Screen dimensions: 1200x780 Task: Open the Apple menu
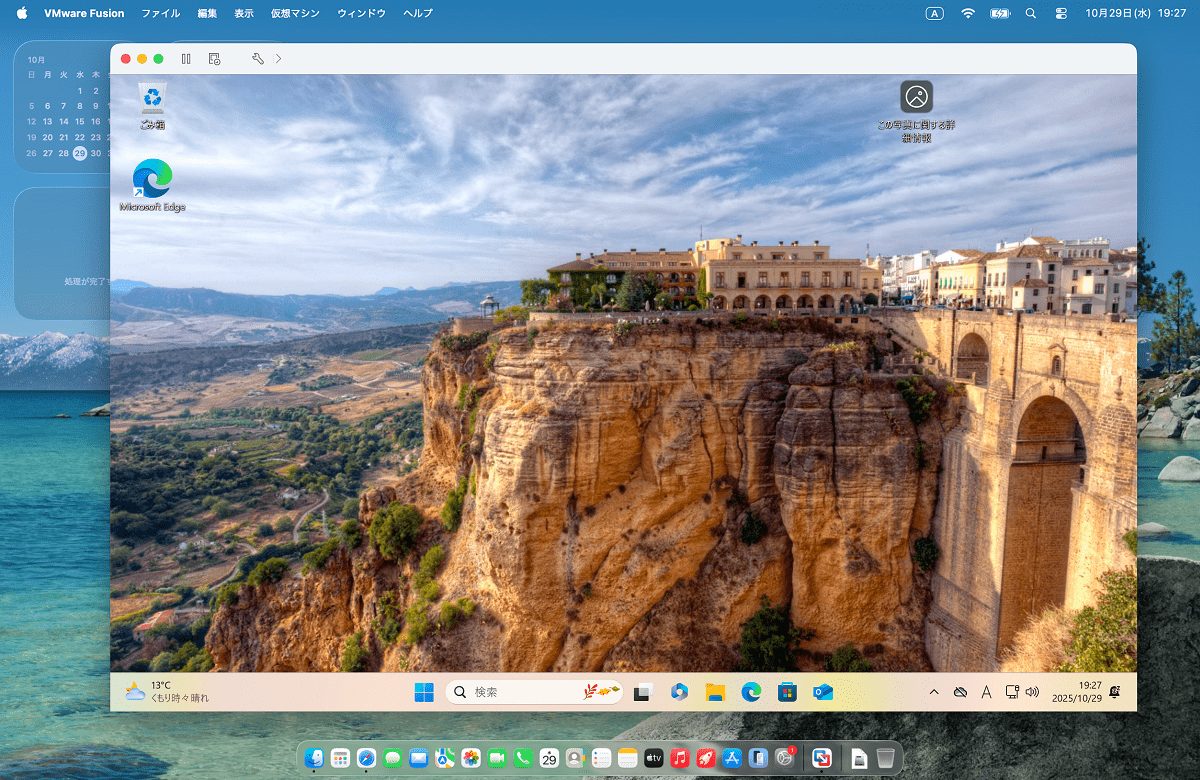(x=22, y=13)
